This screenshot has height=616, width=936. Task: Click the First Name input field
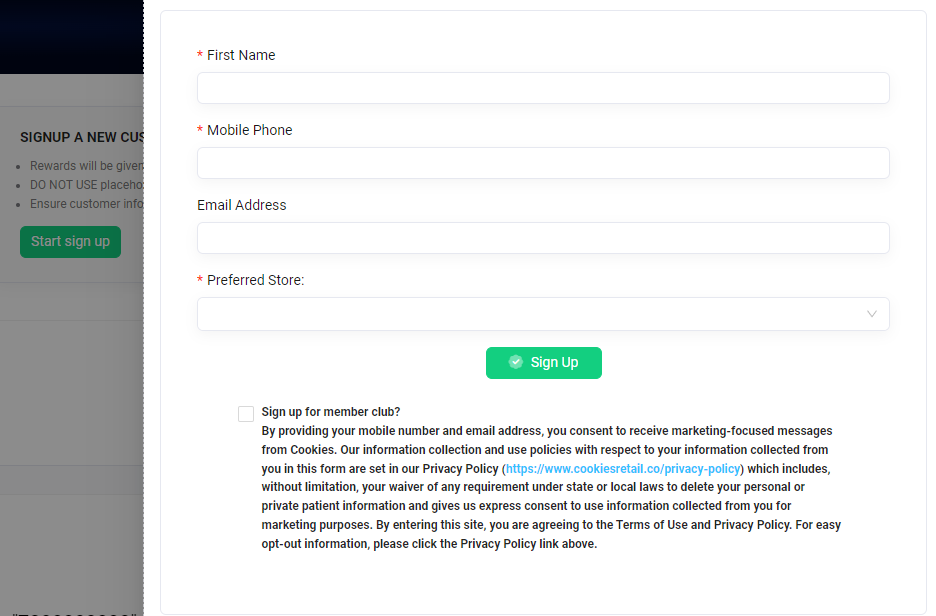[543, 88]
